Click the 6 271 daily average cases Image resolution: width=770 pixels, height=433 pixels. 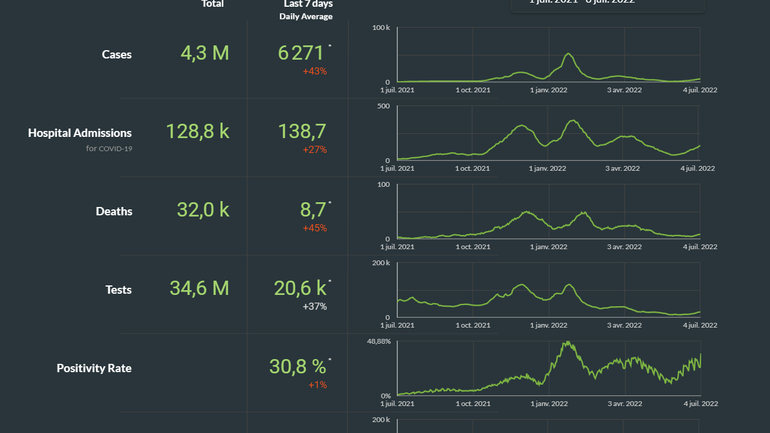(x=301, y=53)
